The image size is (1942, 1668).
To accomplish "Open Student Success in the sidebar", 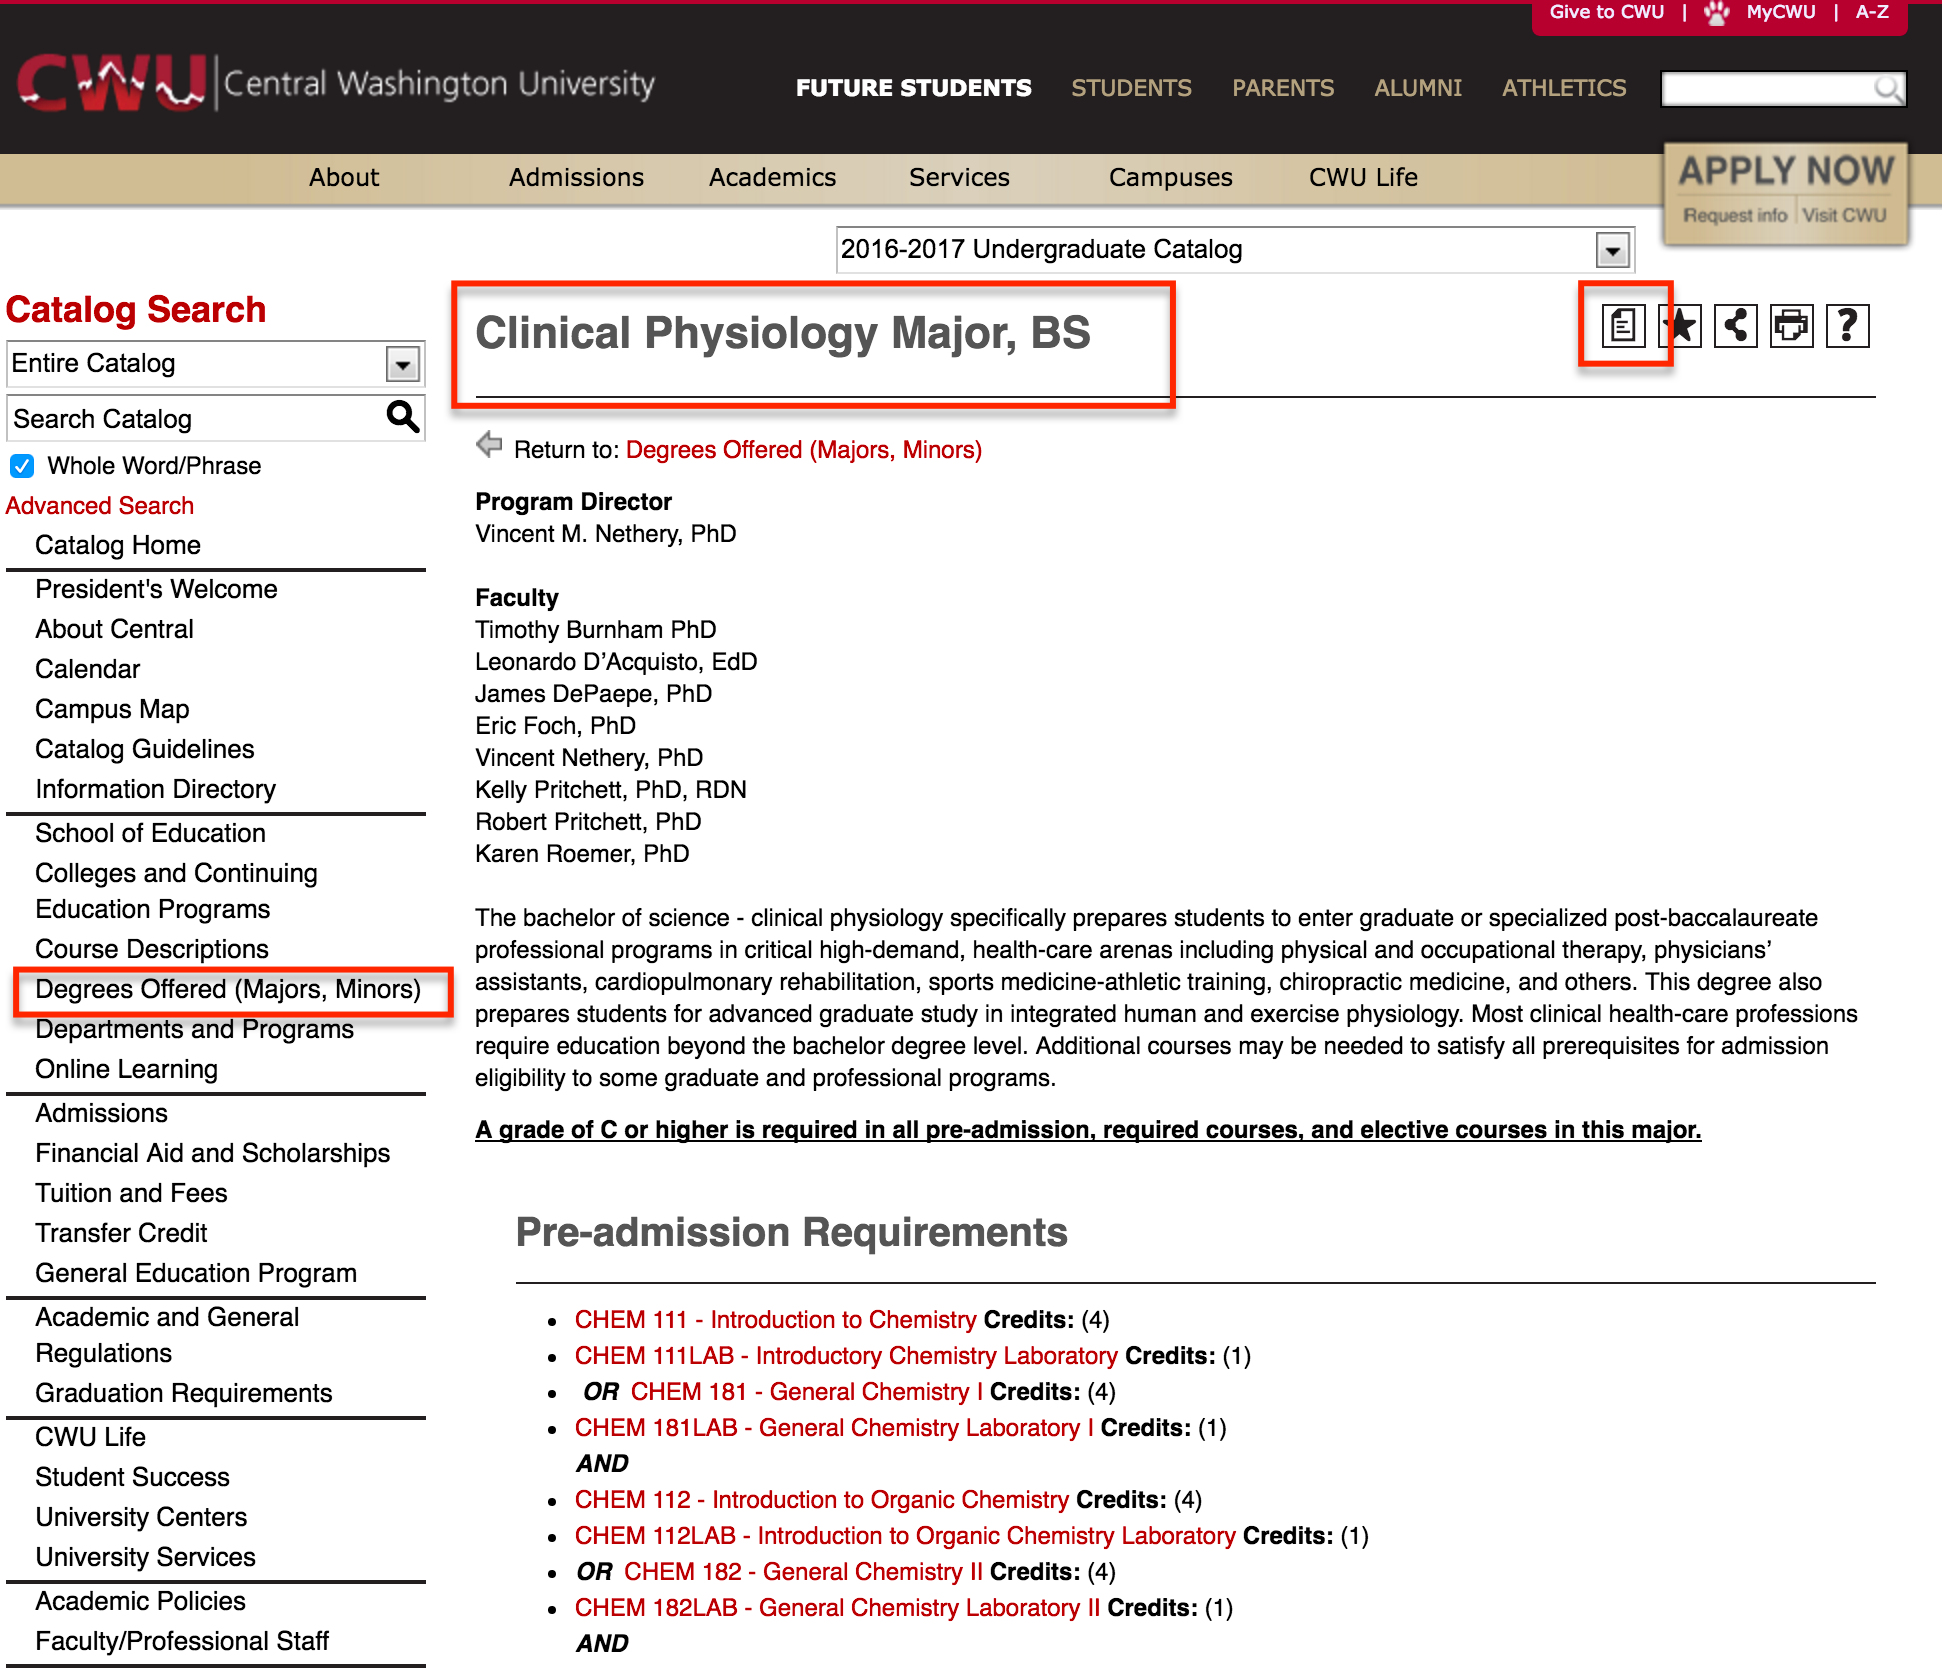I will (132, 1477).
